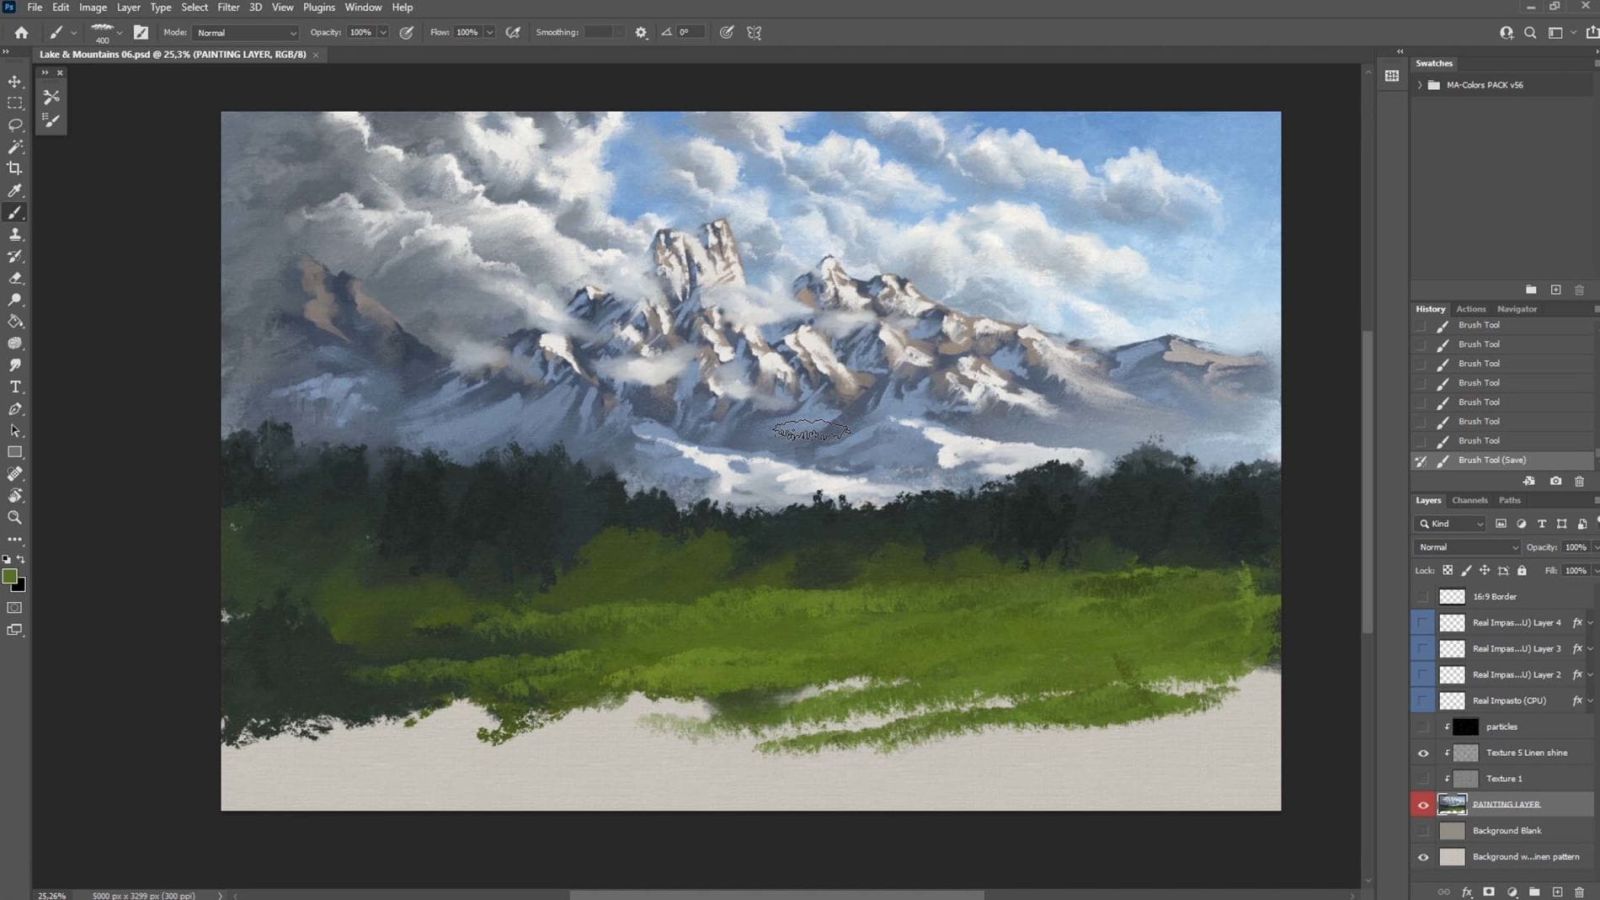Select the Eyedropper tool
Screen dimensions: 1600x900
15,190
